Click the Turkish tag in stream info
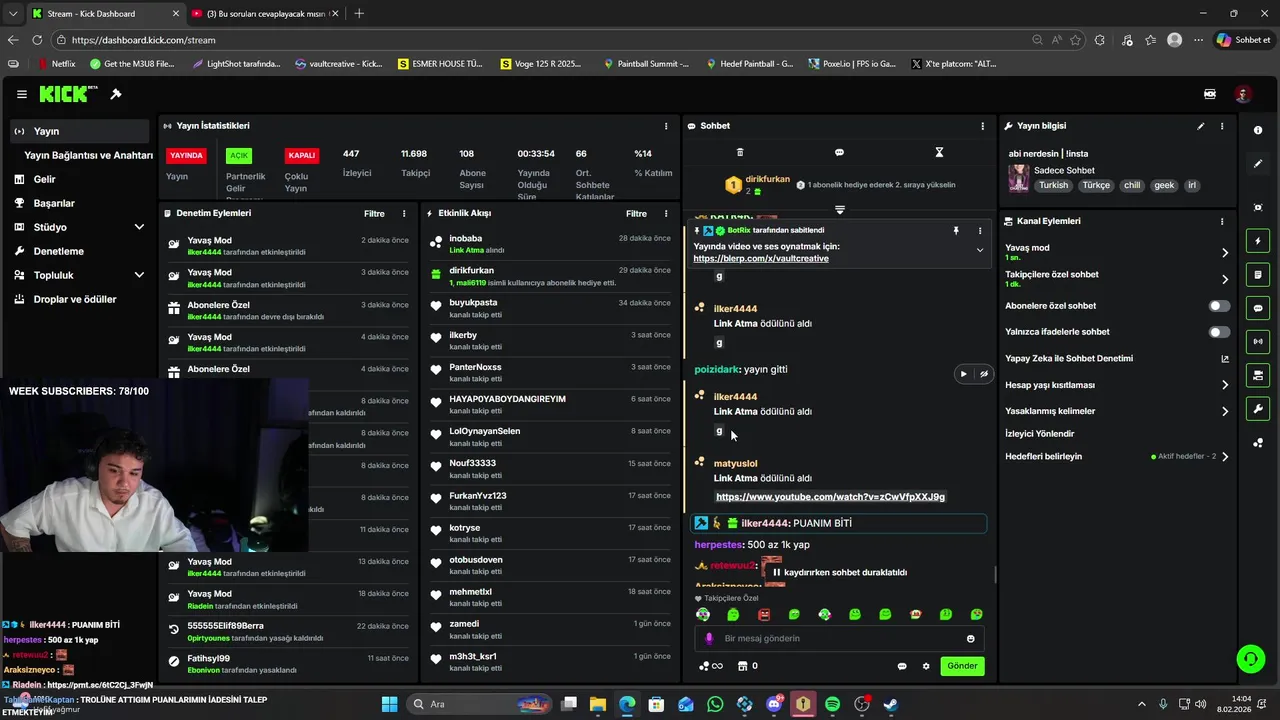Viewport: 1280px width, 720px height. [1053, 185]
